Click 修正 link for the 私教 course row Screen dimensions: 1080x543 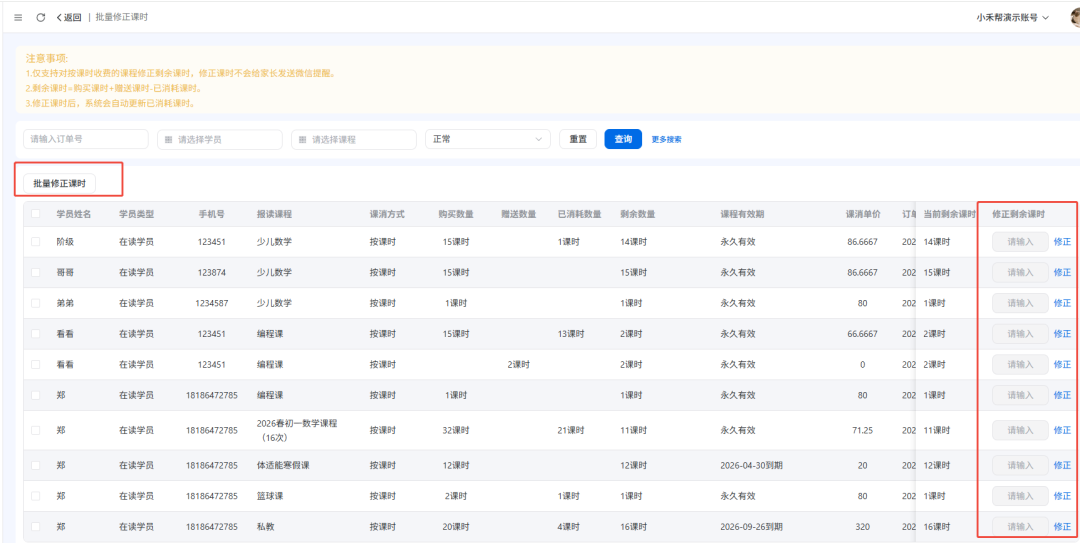click(1062, 527)
